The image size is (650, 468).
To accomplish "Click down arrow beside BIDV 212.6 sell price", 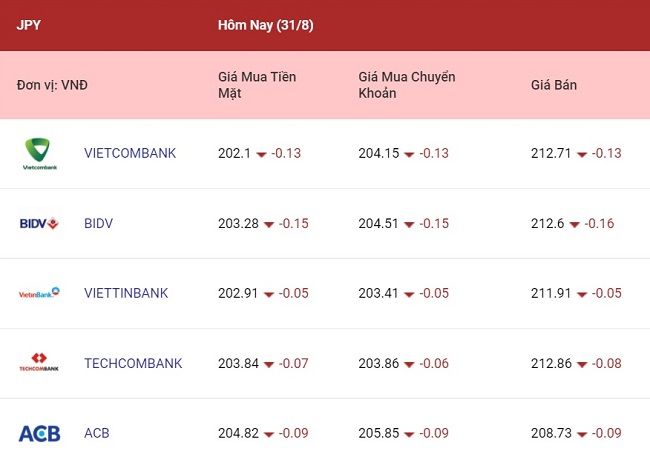I will coord(575,225).
